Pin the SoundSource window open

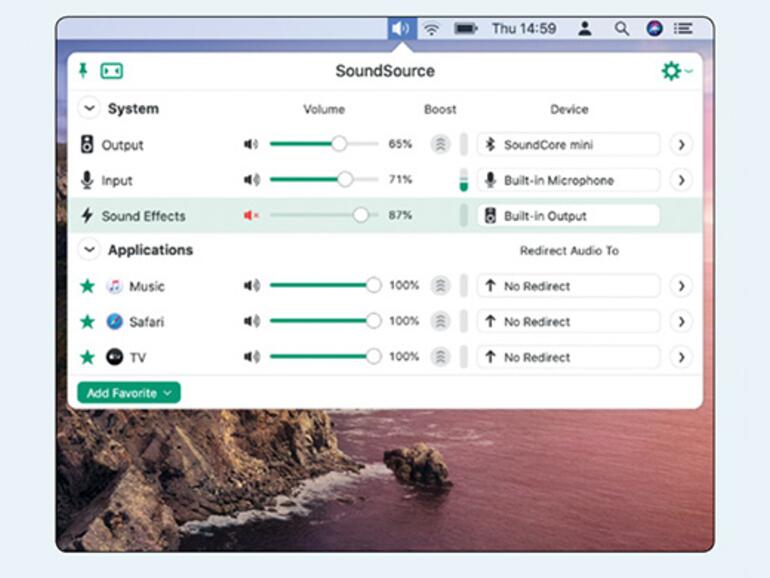tap(83, 71)
